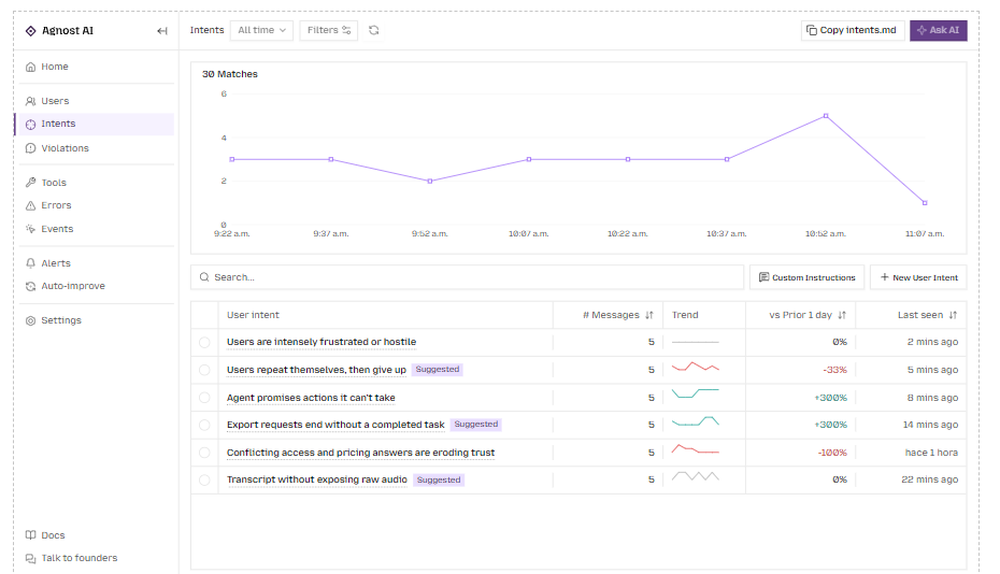Open 'Conflicting access and pricing answers are eroding trust'
The height and width of the screenshot is (574, 1000).
[361, 453]
